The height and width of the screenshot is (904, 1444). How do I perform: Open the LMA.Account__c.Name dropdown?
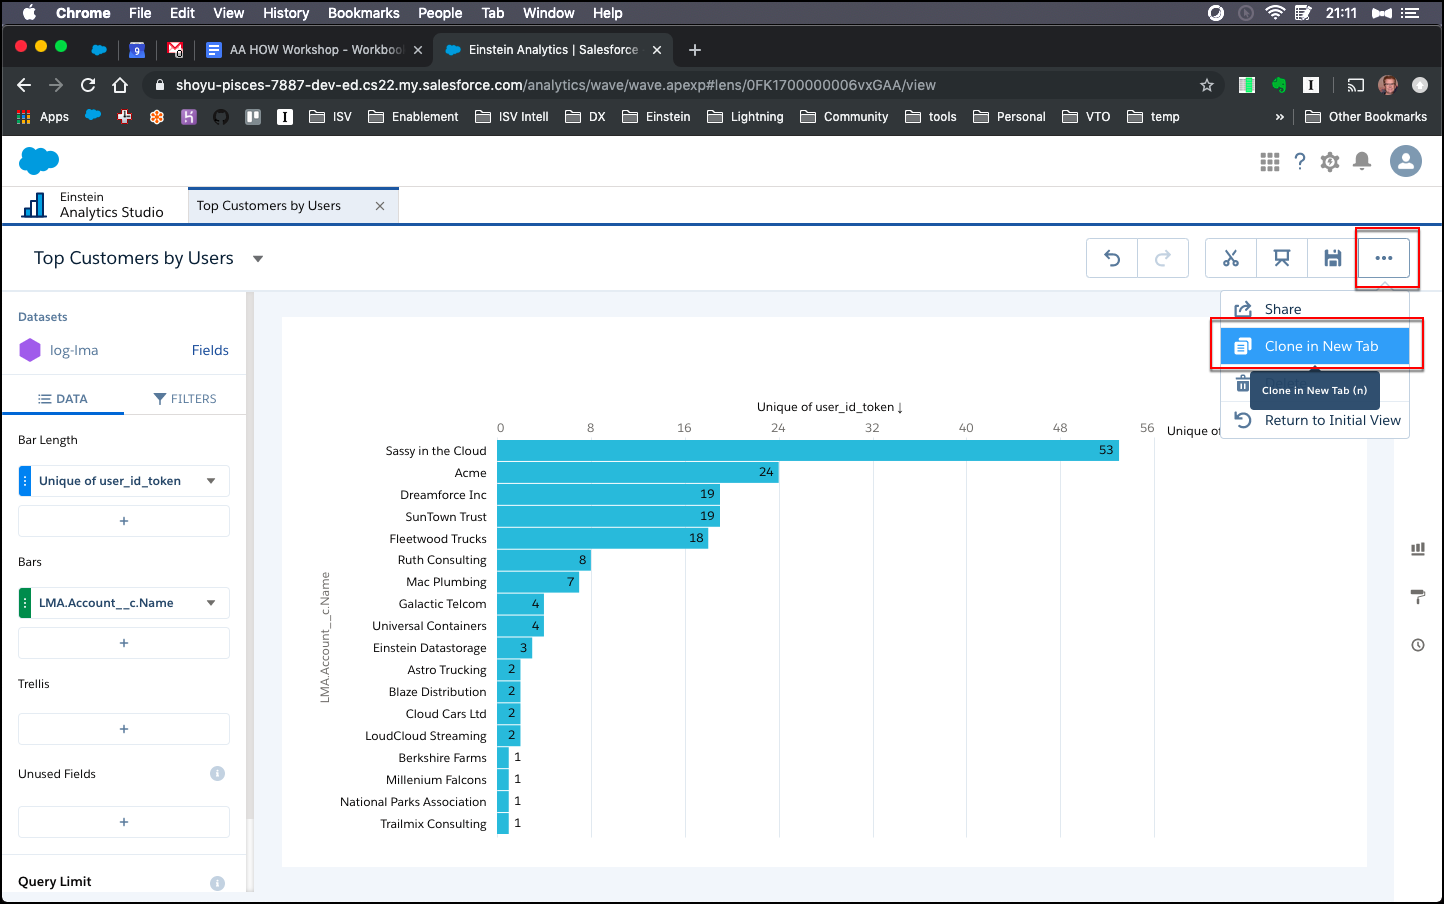click(x=211, y=603)
